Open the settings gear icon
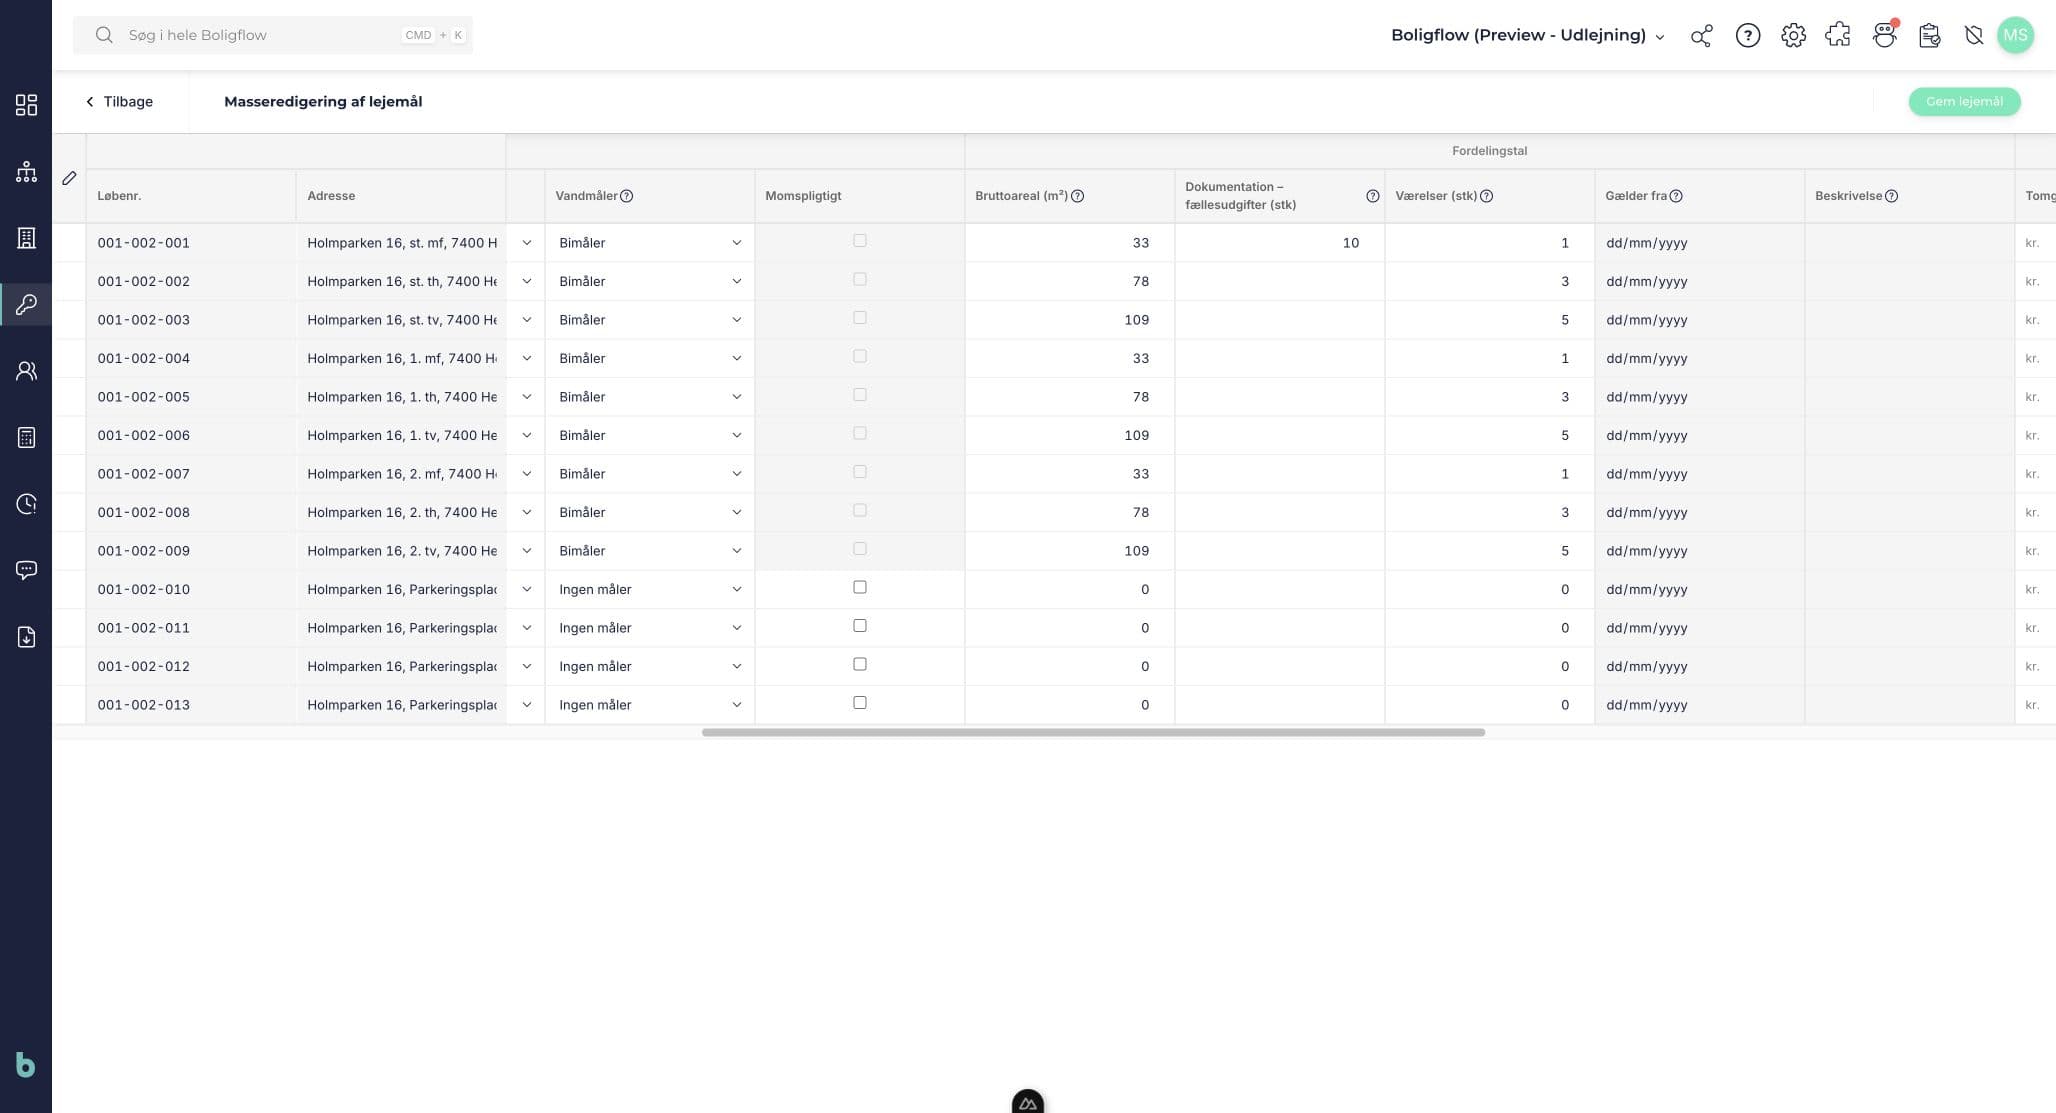Image resolution: width=2056 pixels, height=1113 pixels. [1793, 36]
